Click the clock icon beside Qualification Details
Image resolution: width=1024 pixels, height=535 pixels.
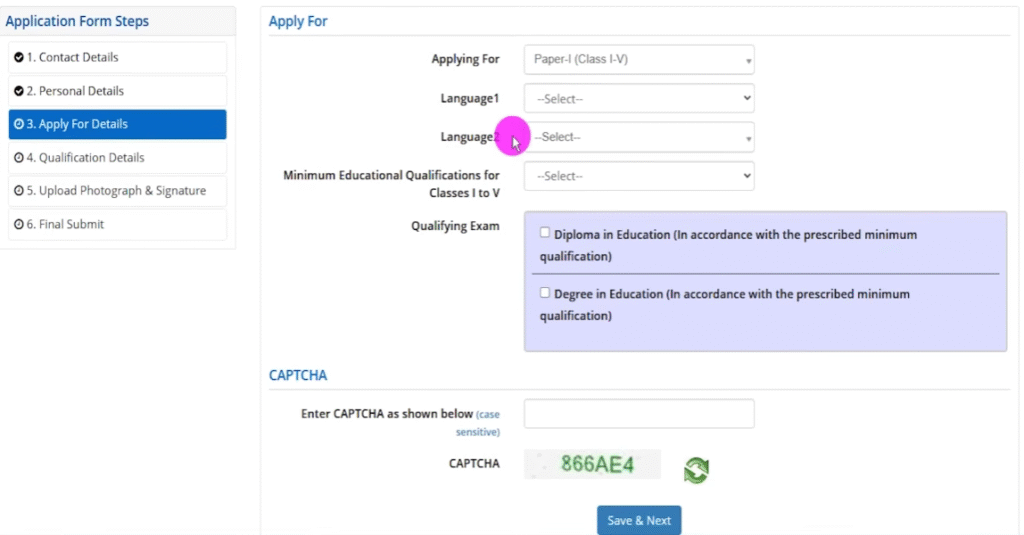point(19,158)
